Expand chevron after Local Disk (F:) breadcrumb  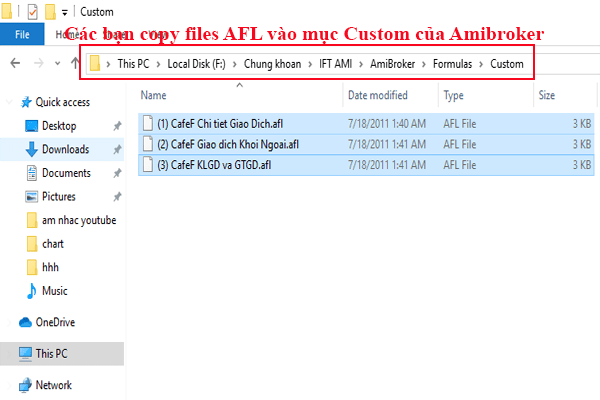235,64
